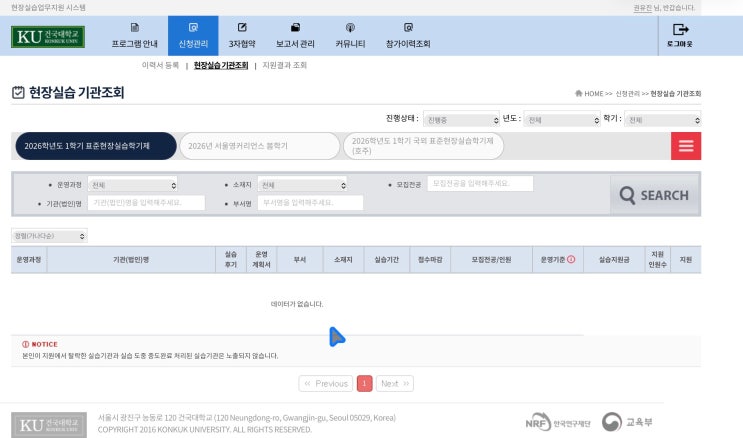Screen dimensions: 743x438
Task: Click the 접수마감 column header
Action: click(x=430, y=260)
